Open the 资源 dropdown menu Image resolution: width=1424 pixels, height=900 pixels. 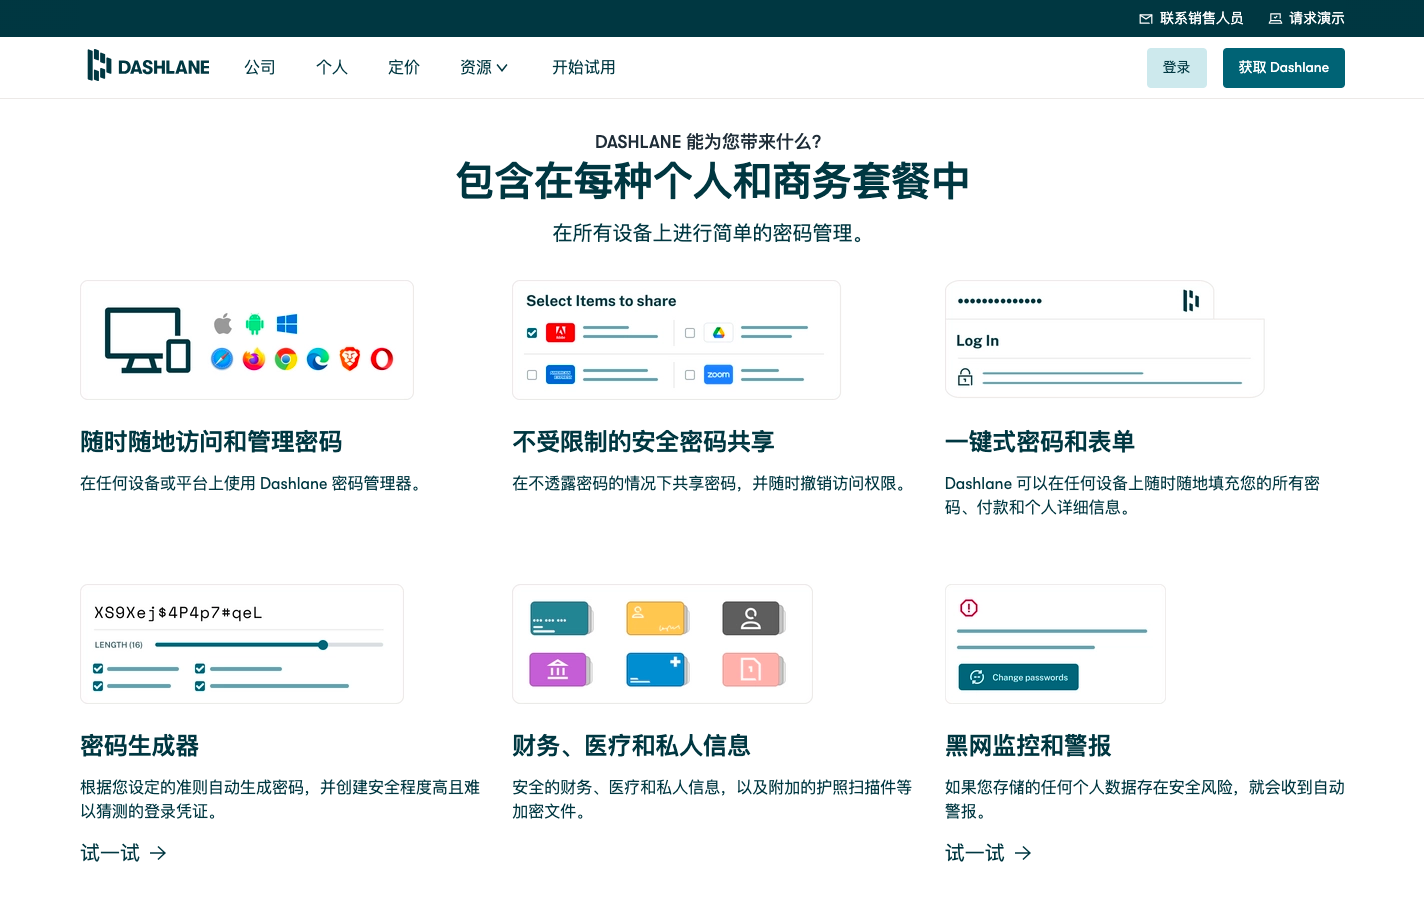coord(484,67)
